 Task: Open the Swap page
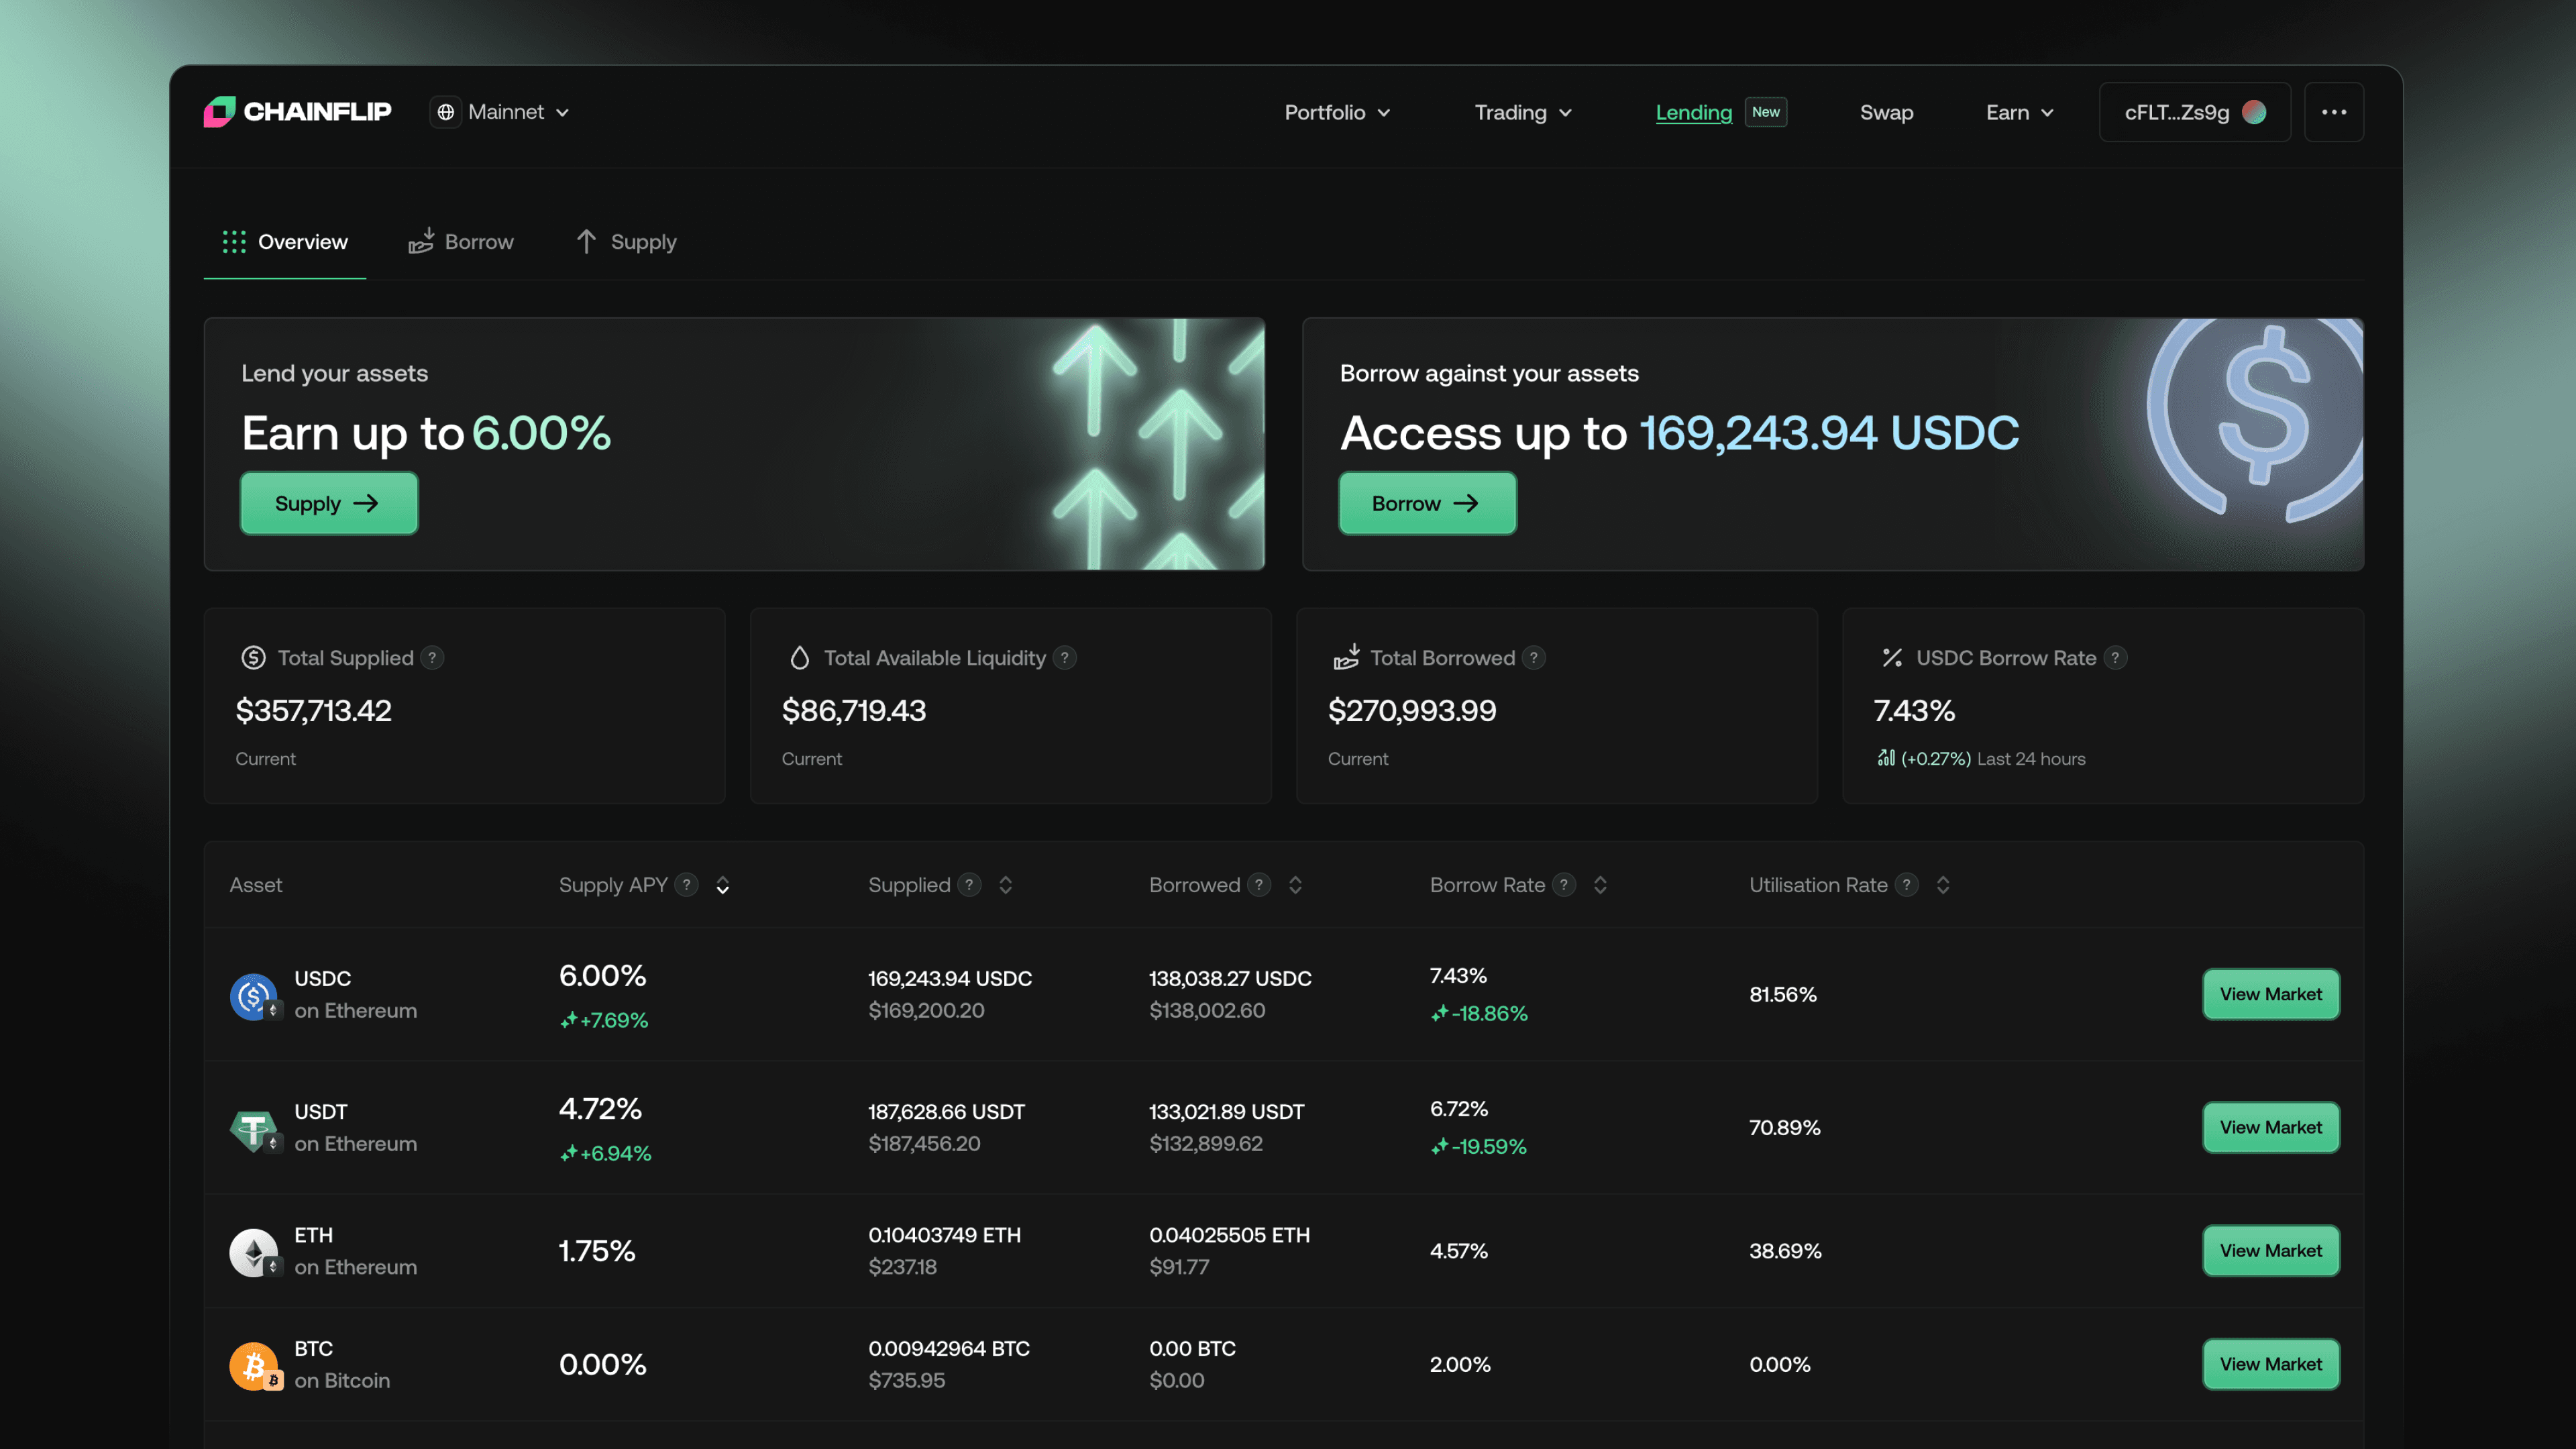[1886, 113]
